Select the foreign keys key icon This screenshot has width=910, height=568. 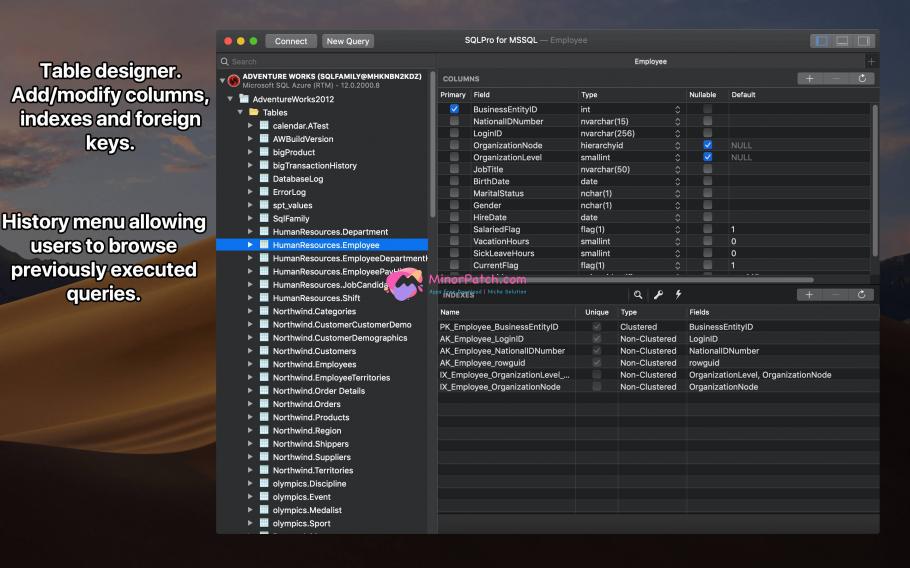(658, 295)
